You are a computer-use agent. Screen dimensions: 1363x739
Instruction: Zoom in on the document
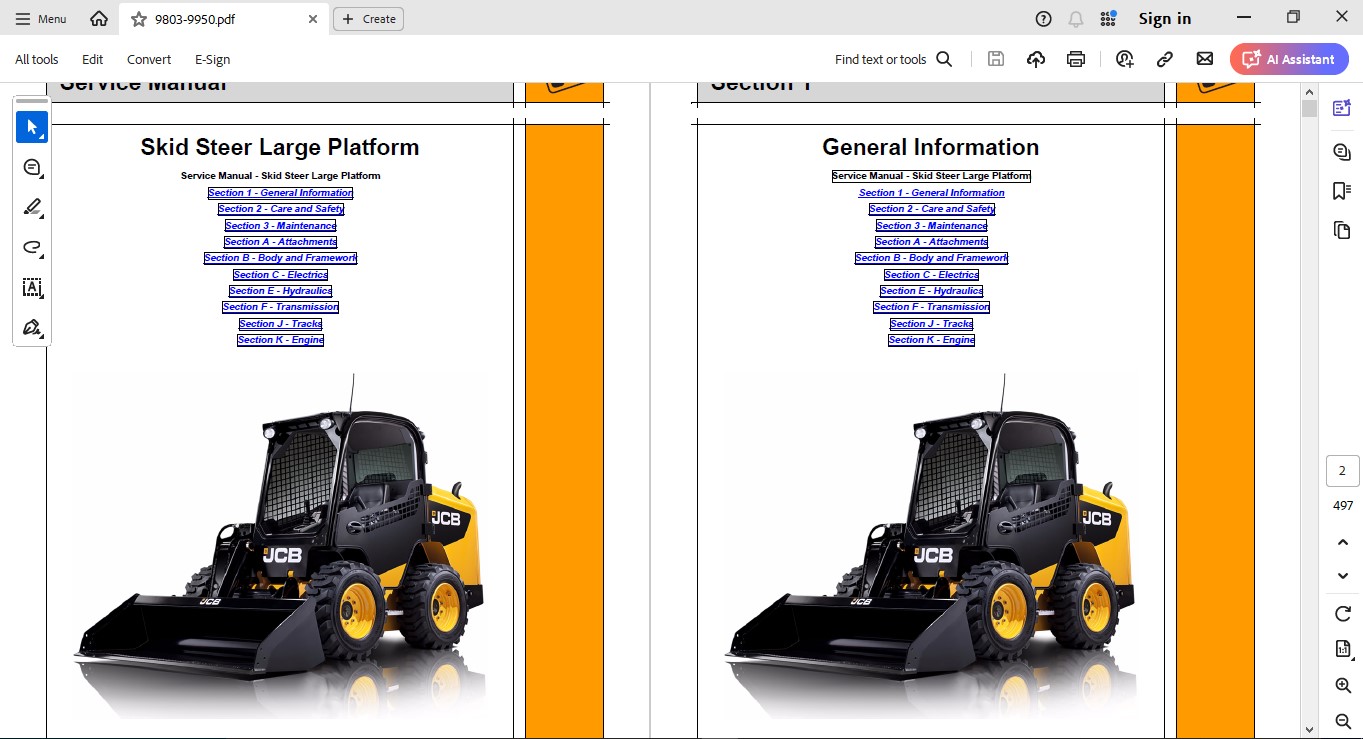coord(1343,685)
